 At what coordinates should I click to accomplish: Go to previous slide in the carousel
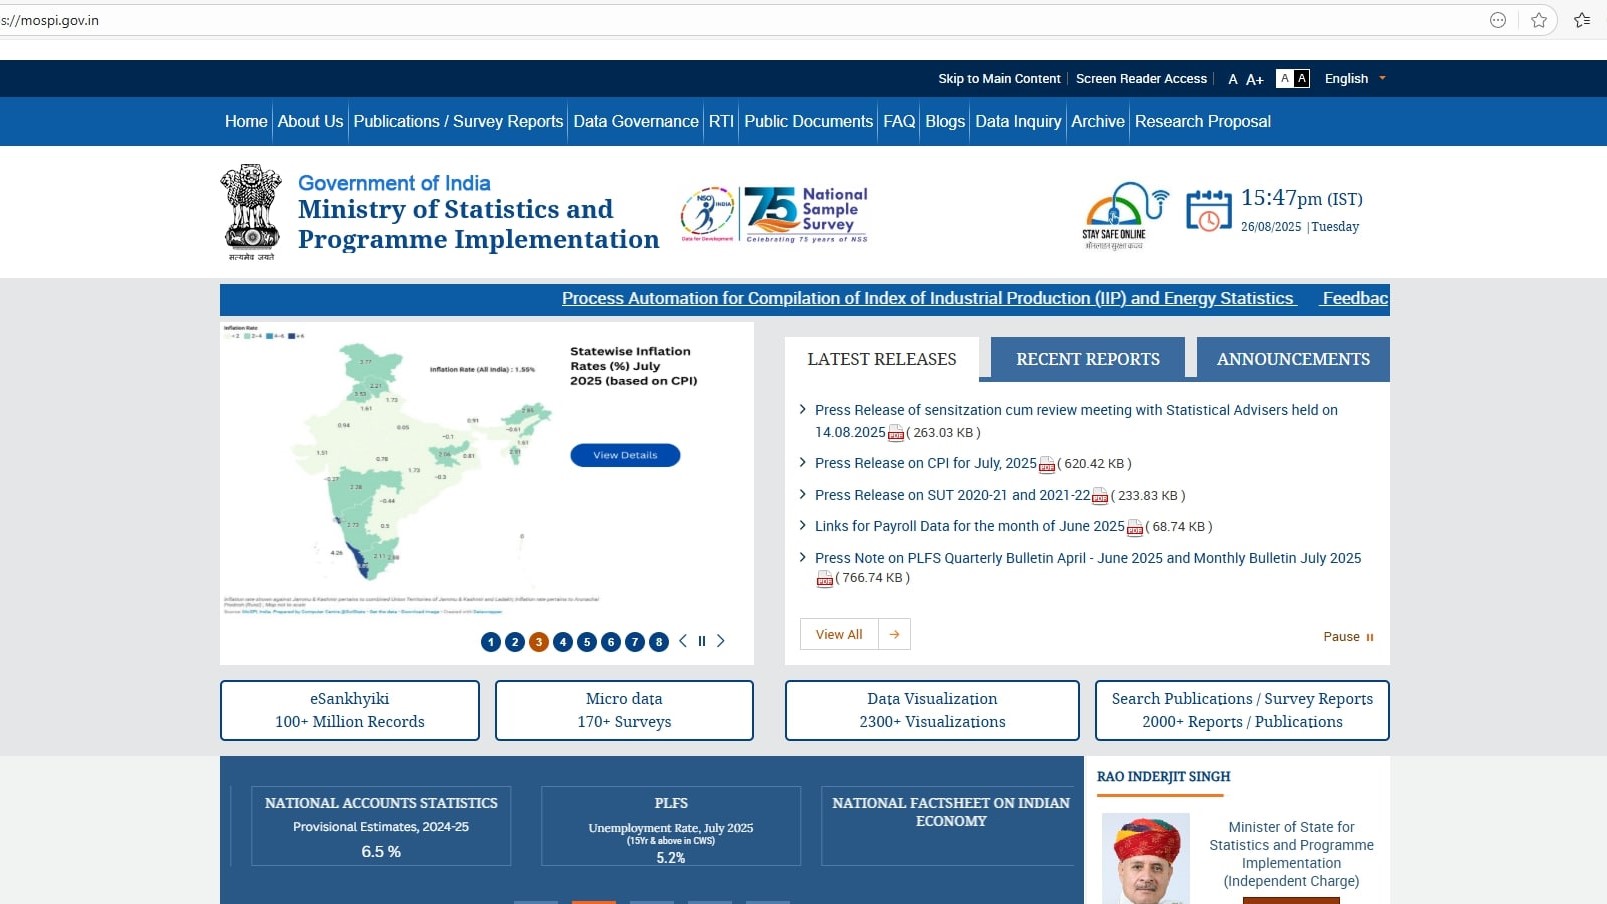point(683,641)
